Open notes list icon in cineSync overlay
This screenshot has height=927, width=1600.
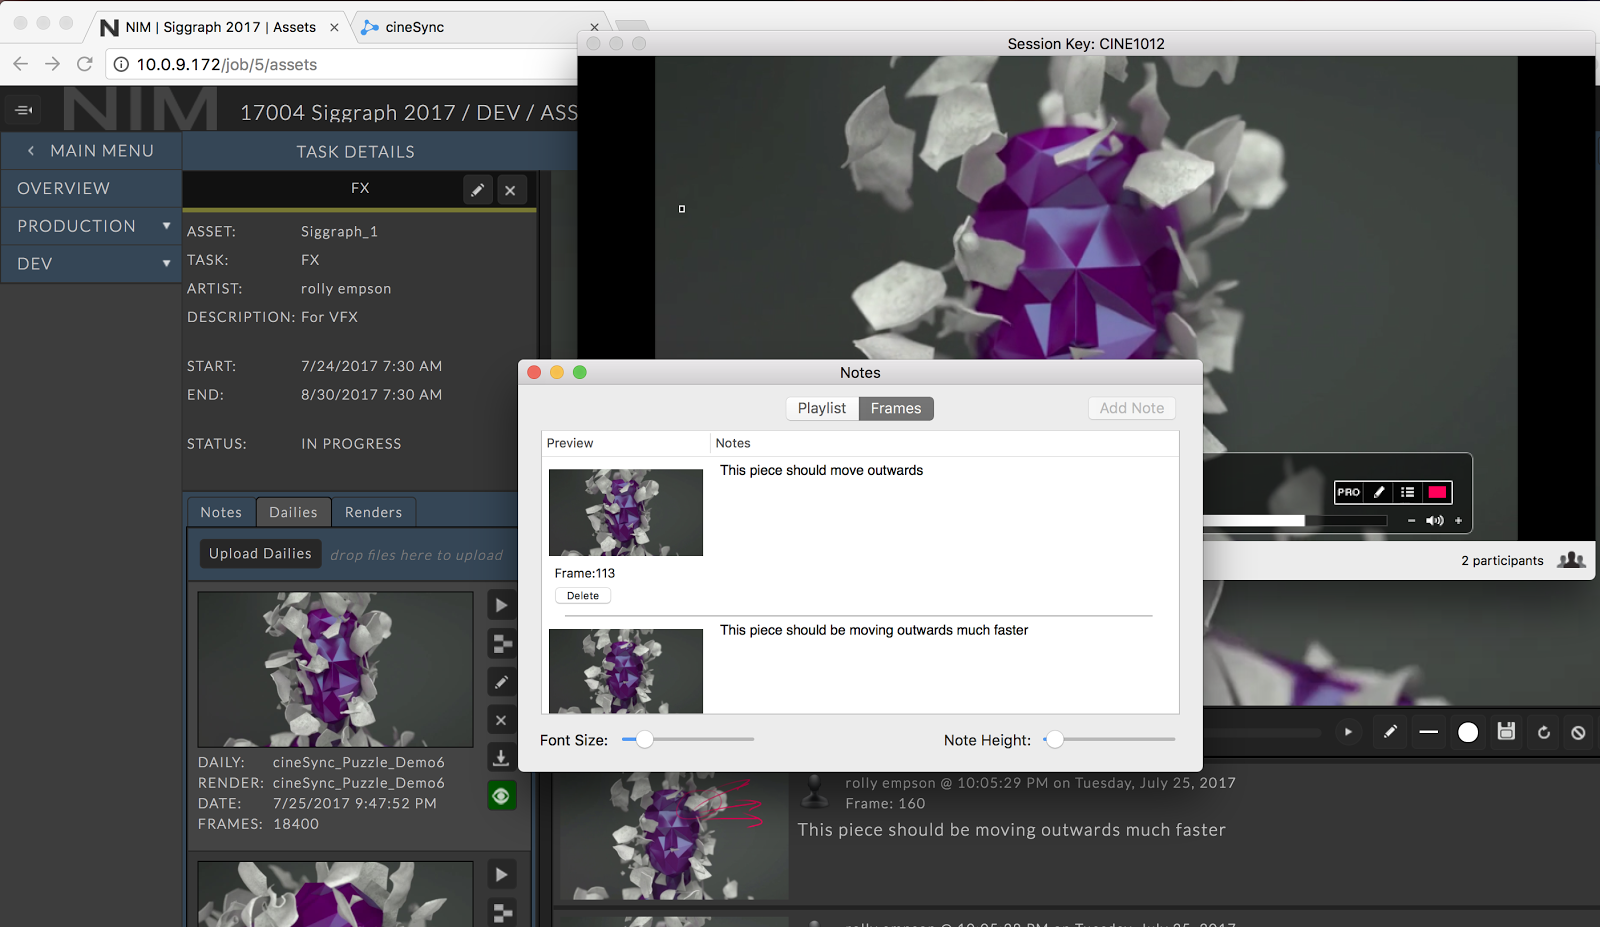pos(1407,492)
